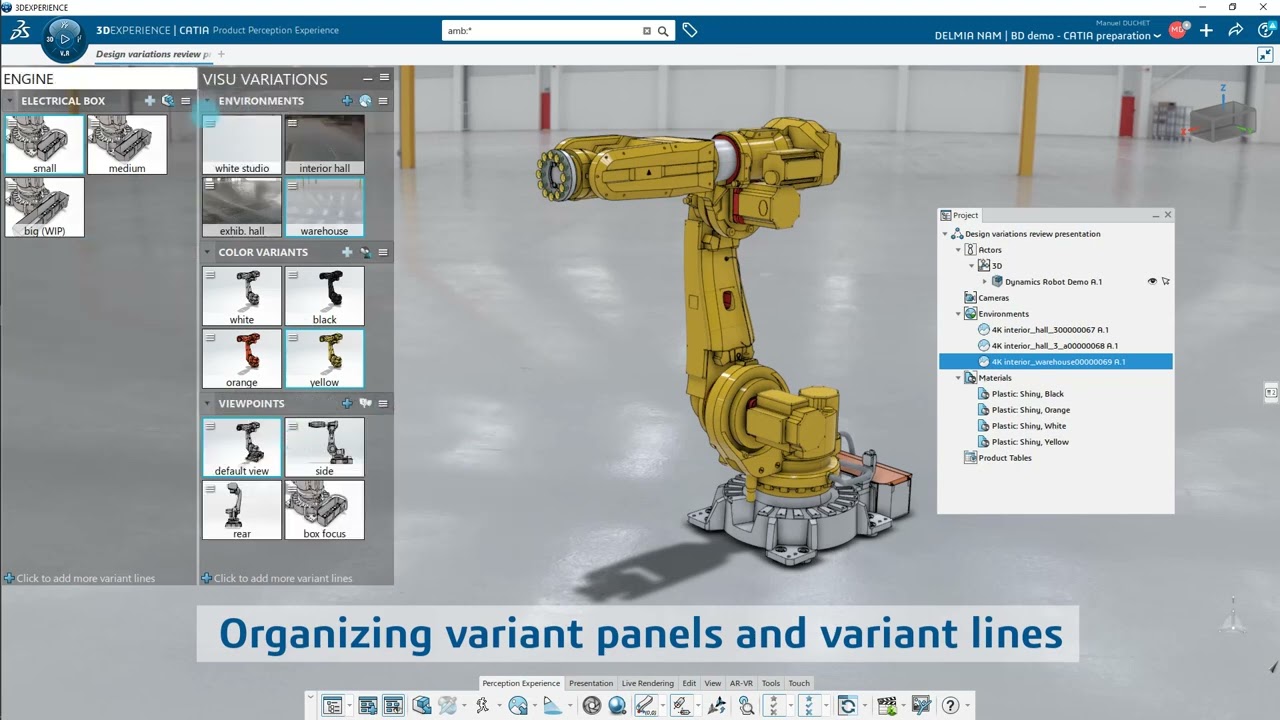Click to add more variant lines in Engine

(80, 578)
